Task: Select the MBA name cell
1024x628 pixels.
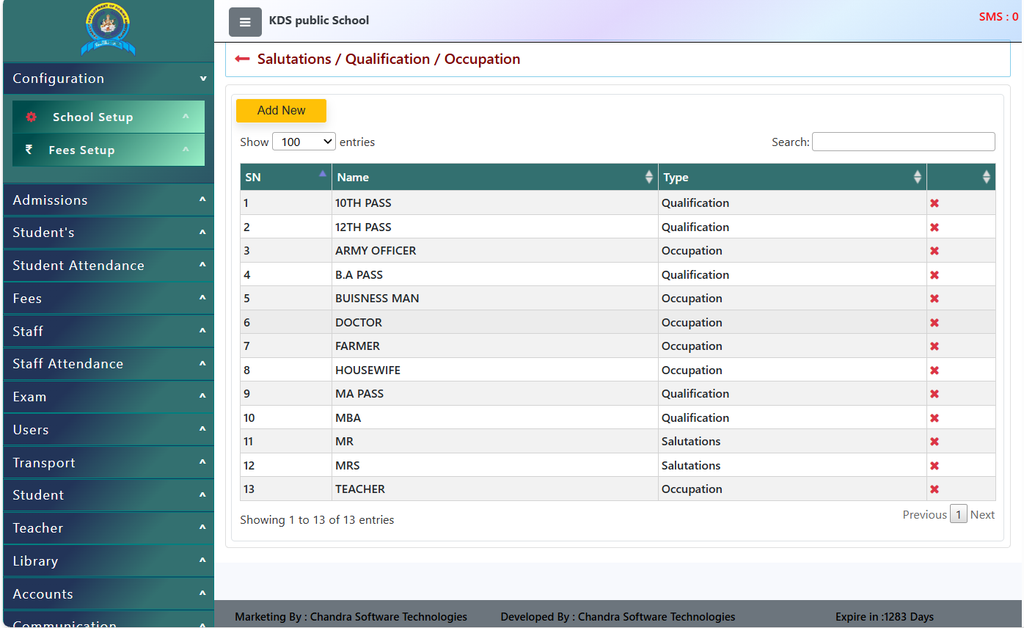Action: [x=494, y=418]
